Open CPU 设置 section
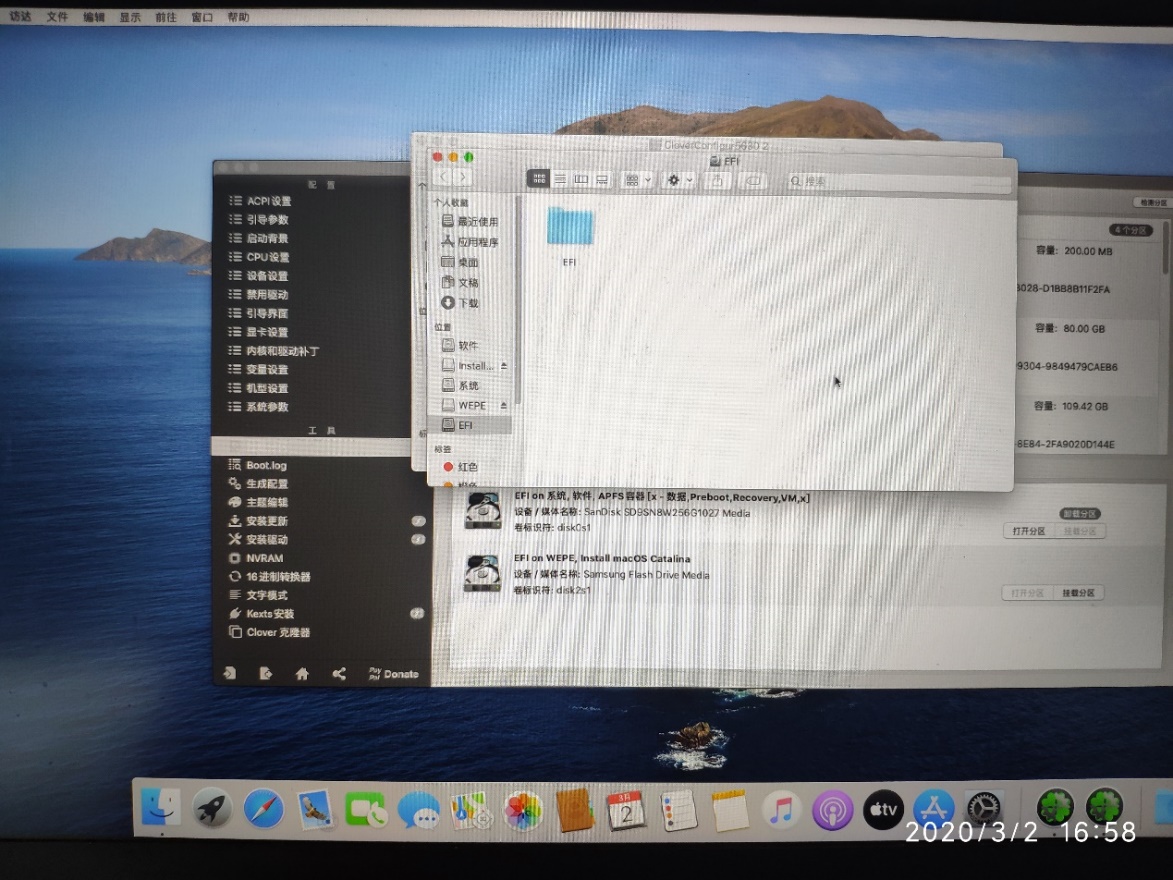The height and width of the screenshot is (880, 1173). pyautogui.click(x=258, y=257)
